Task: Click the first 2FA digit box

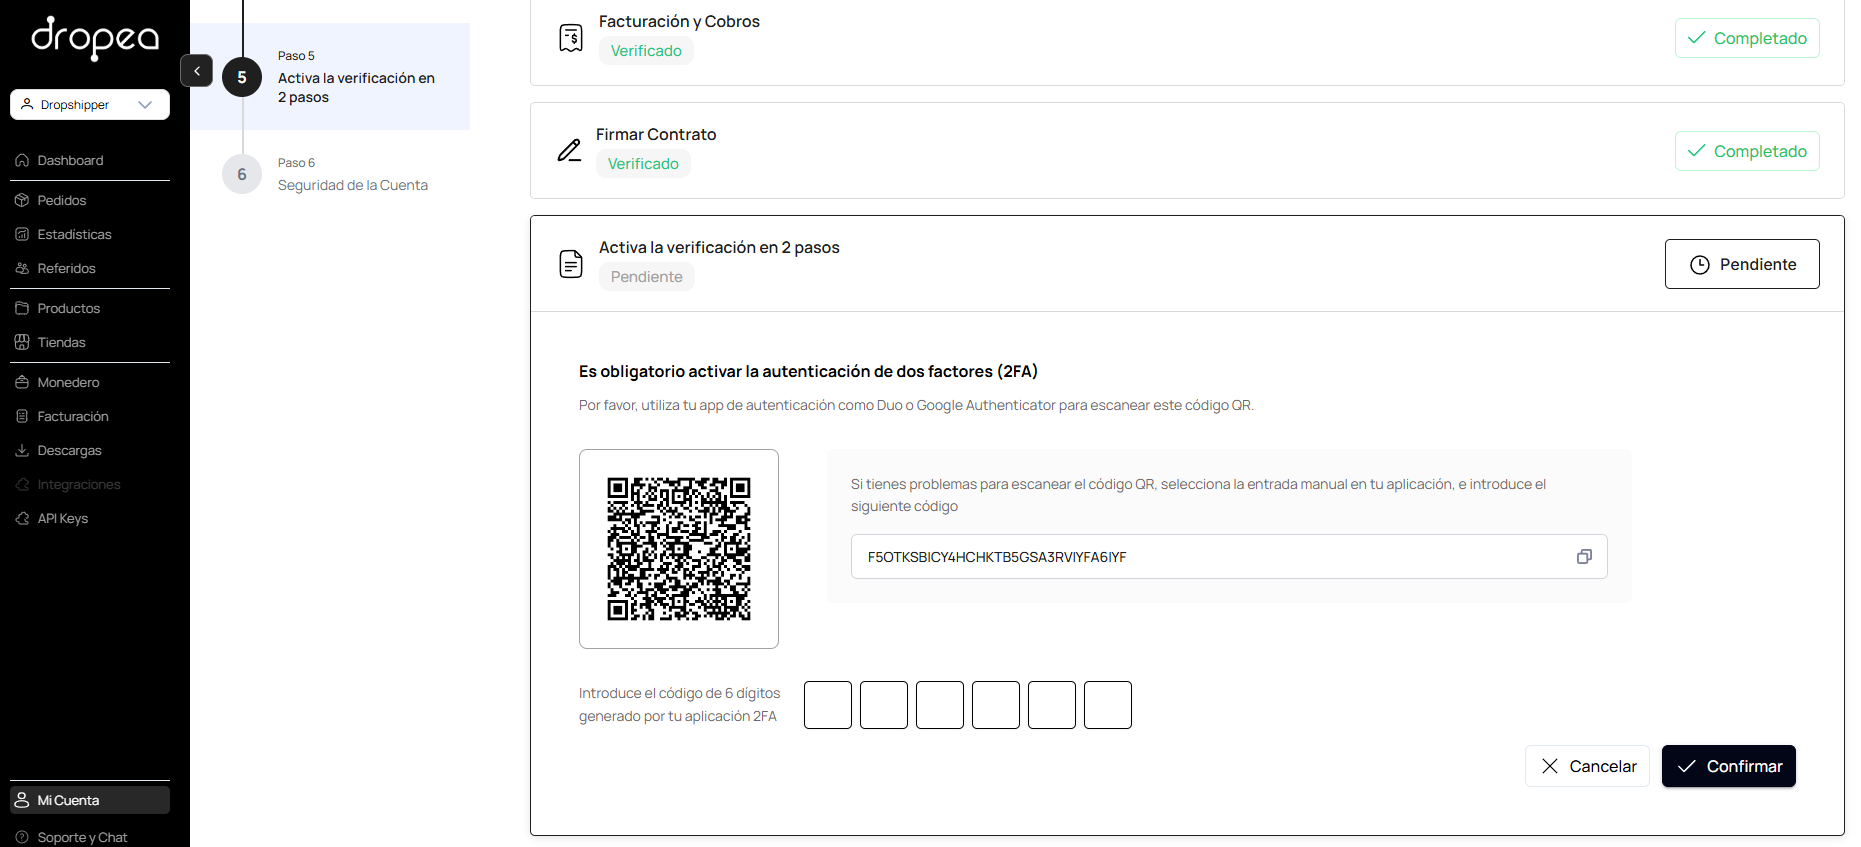Action: click(x=828, y=705)
